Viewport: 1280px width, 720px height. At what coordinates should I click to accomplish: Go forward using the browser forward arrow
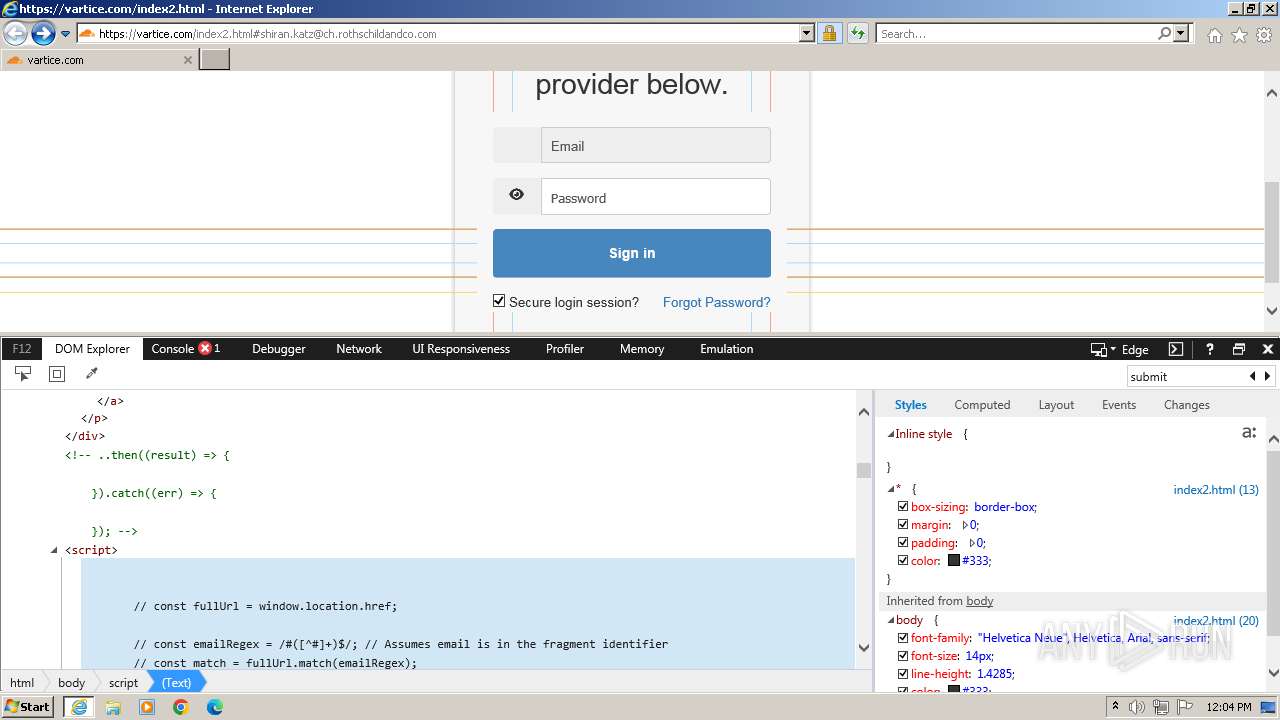(x=43, y=33)
